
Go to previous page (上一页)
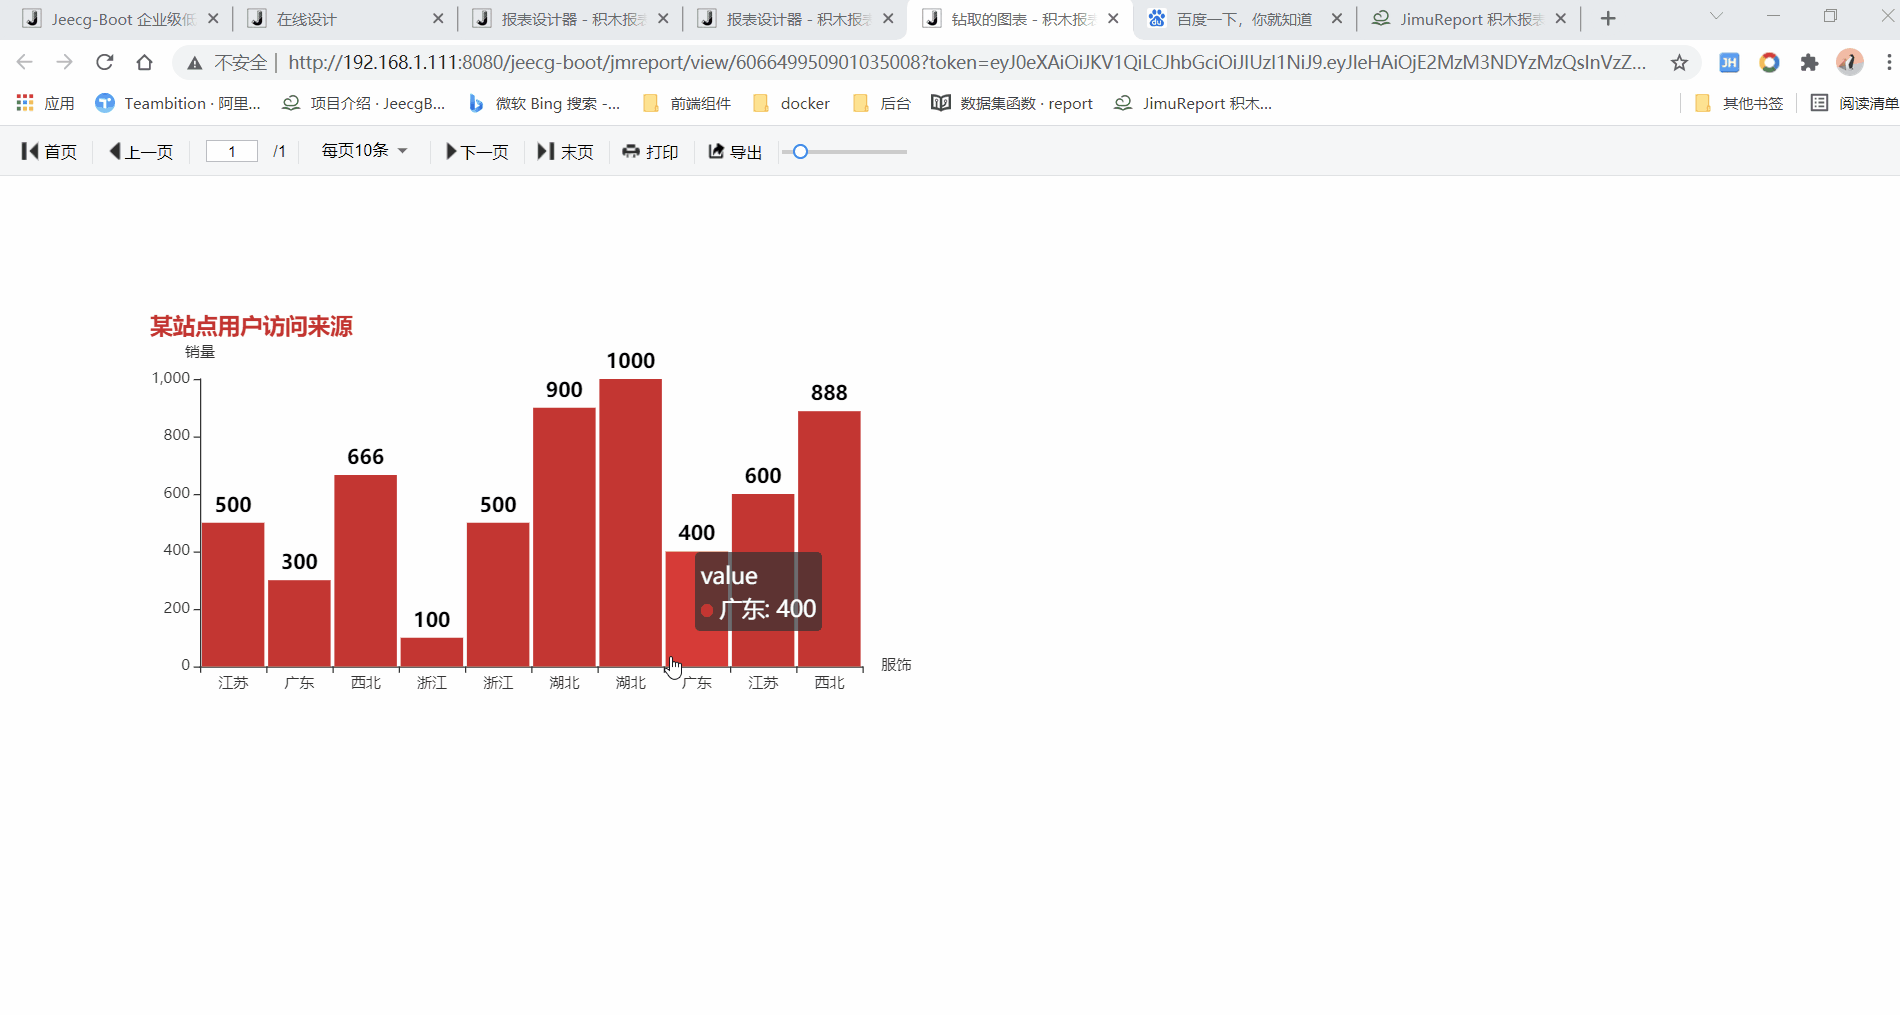pyautogui.click(x=141, y=151)
